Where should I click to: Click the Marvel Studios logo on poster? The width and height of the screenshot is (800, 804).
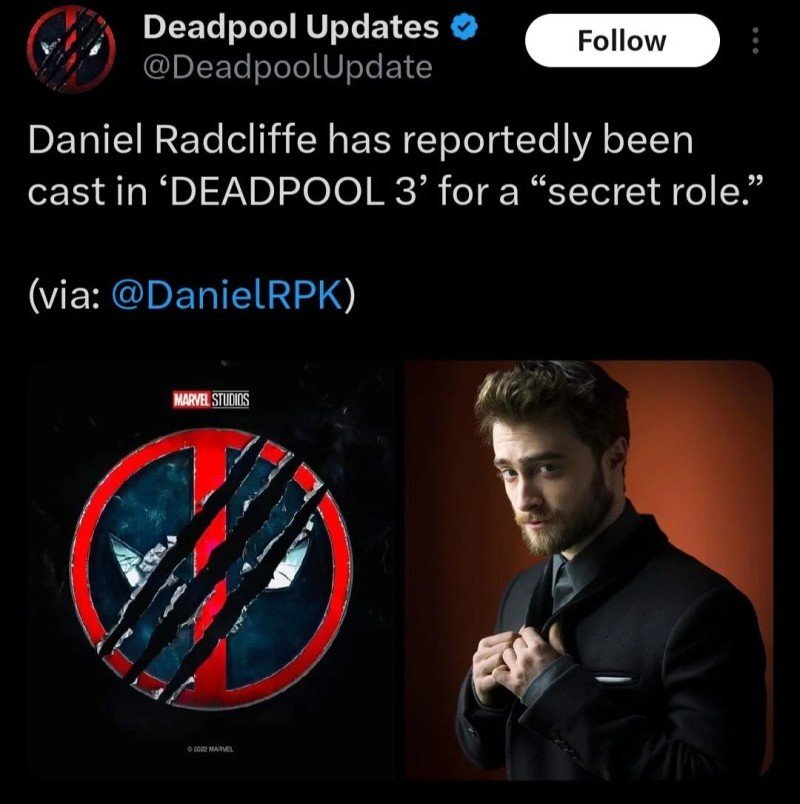click(211, 399)
